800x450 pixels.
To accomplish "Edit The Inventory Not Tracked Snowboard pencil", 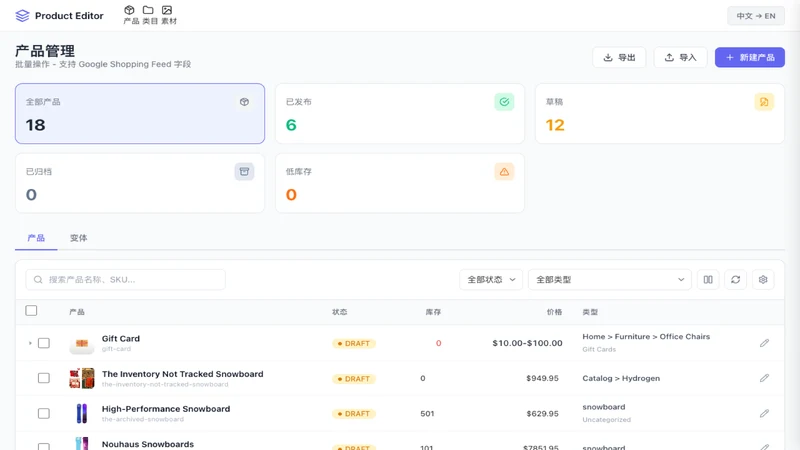I will click(764, 378).
